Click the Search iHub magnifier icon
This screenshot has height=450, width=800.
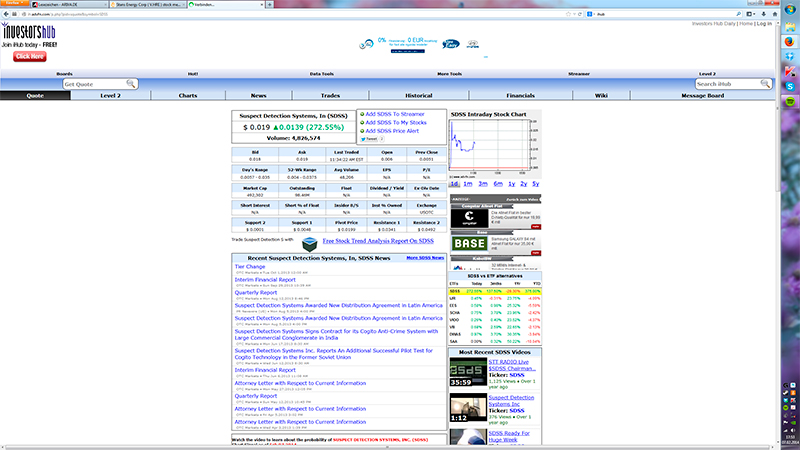click(765, 84)
